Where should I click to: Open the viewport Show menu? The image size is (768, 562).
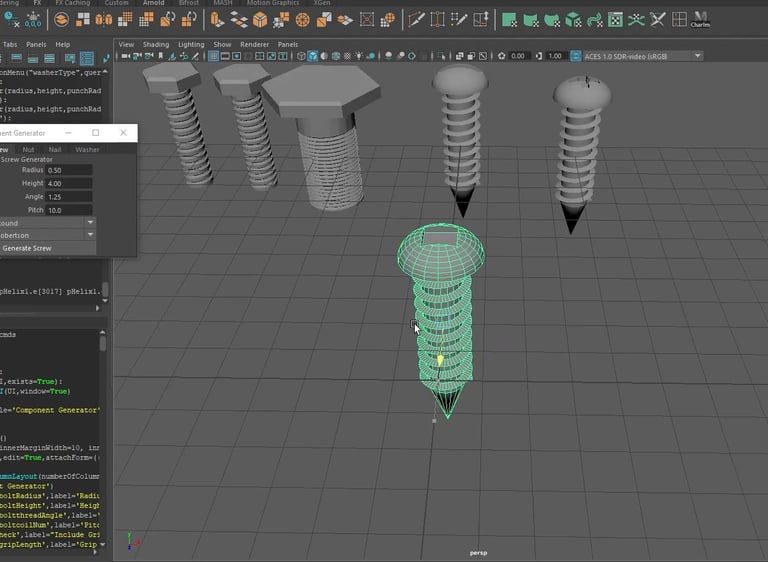[222, 44]
